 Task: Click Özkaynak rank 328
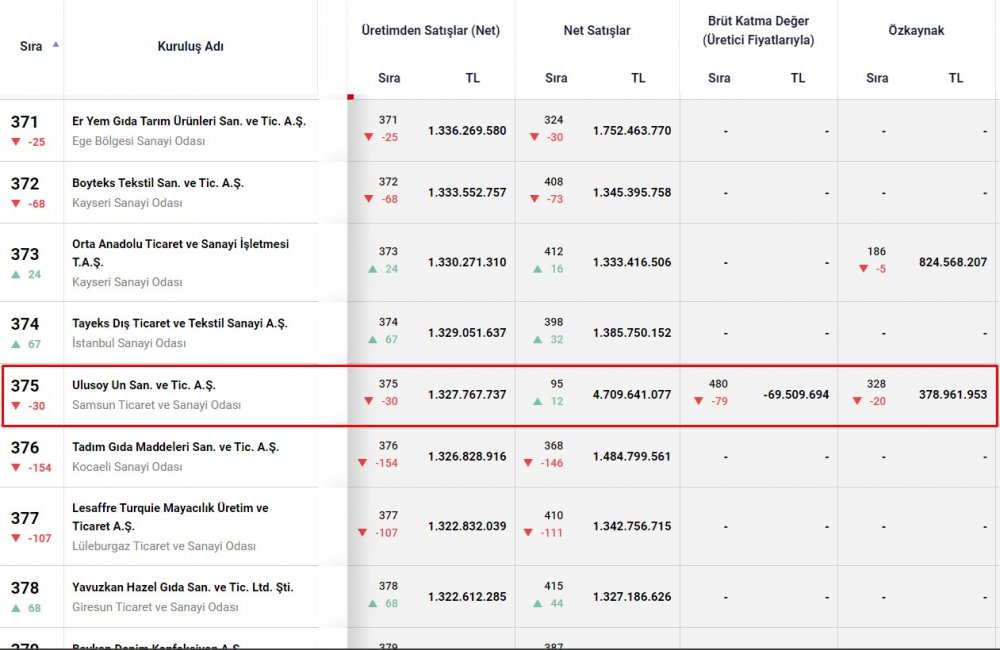[x=876, y=383]
